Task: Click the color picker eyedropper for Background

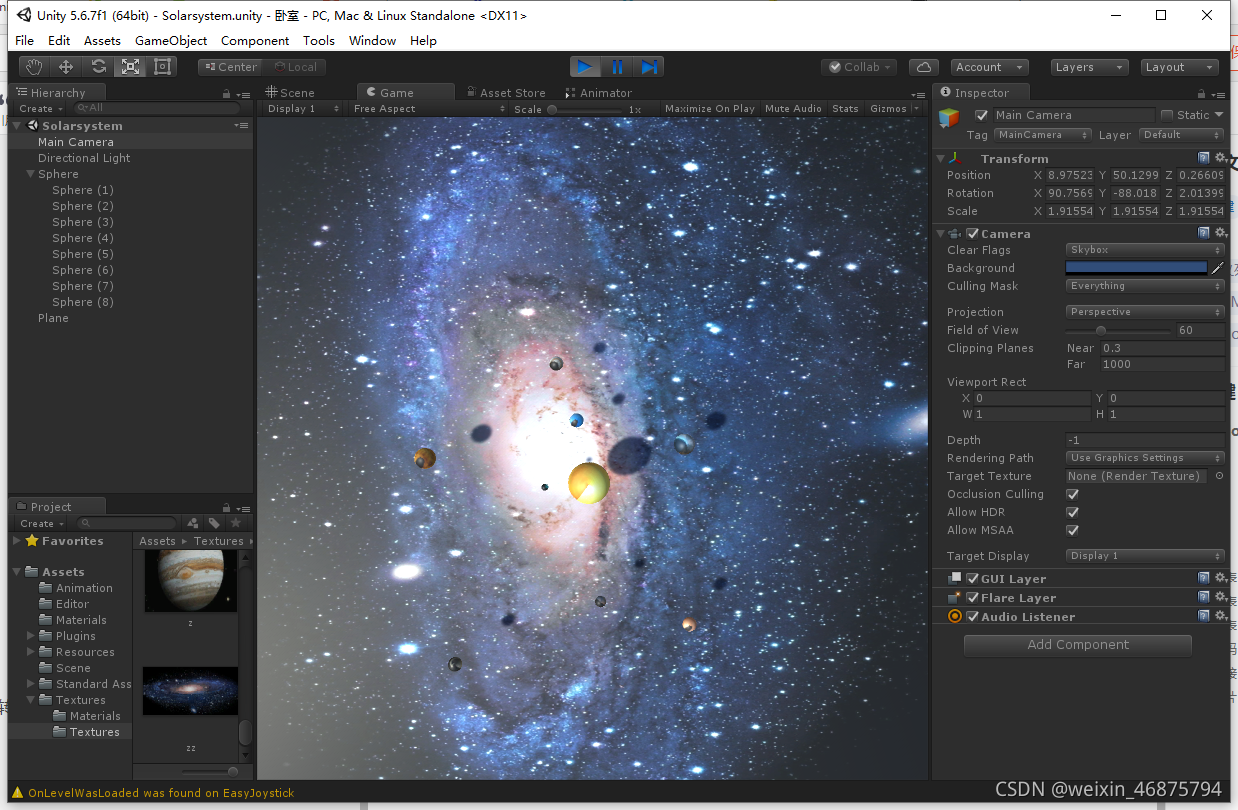Action: pyautogui.click(x=1217, y=268)
